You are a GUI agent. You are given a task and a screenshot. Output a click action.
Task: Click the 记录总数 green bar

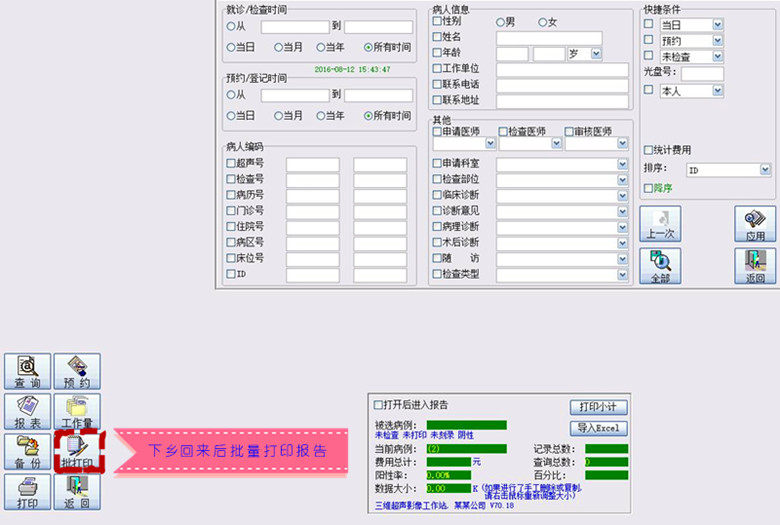pos(606,448)
